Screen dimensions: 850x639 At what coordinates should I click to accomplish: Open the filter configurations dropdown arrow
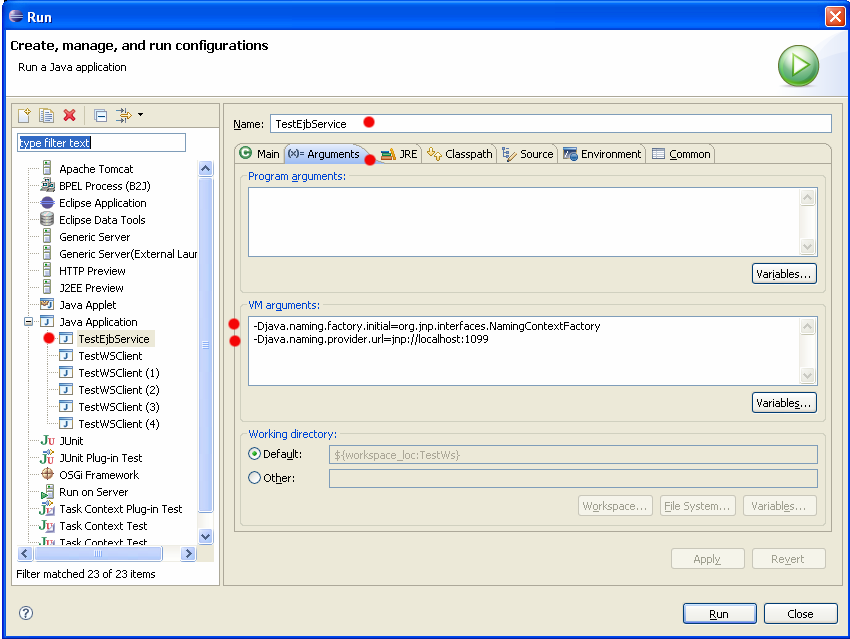(140, 114)
